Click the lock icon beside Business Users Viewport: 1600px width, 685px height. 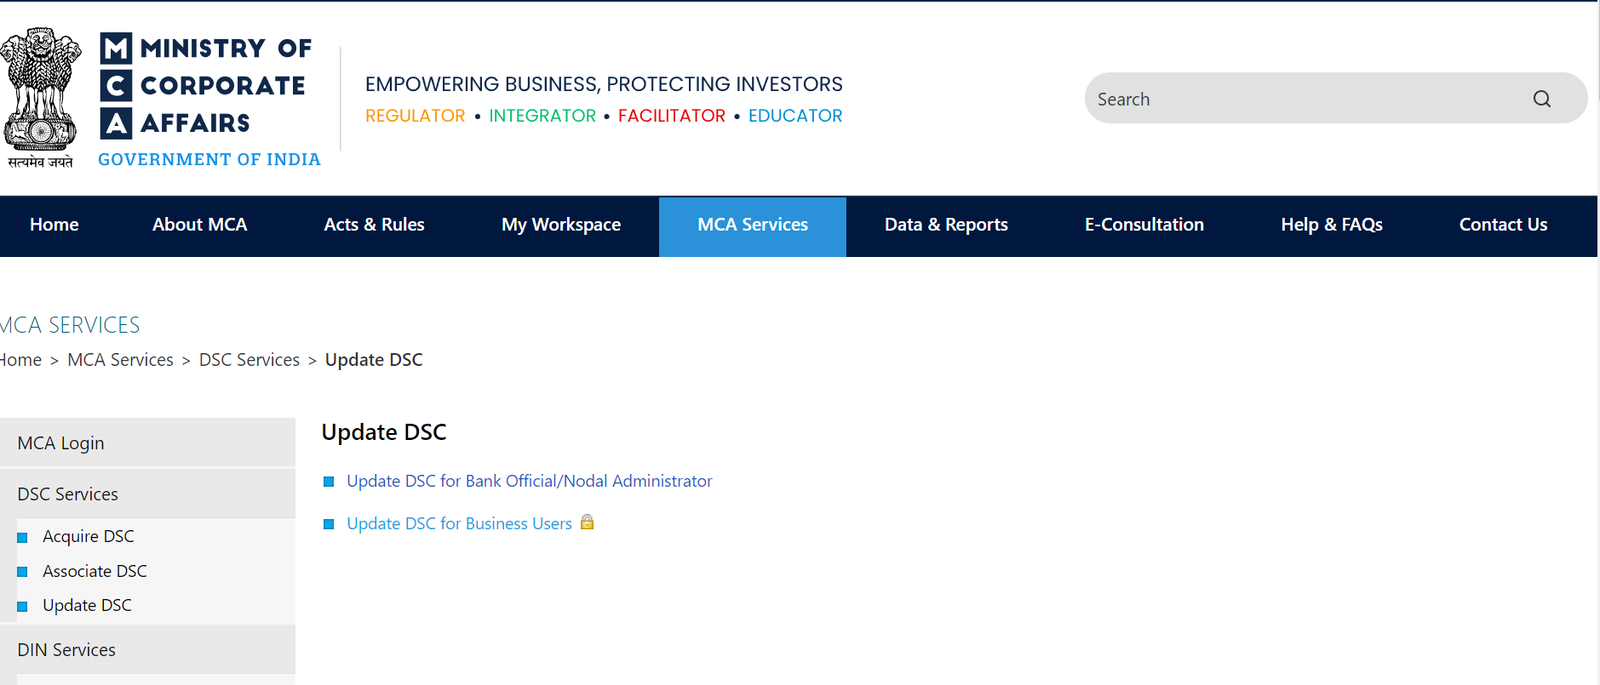point(587,522)
